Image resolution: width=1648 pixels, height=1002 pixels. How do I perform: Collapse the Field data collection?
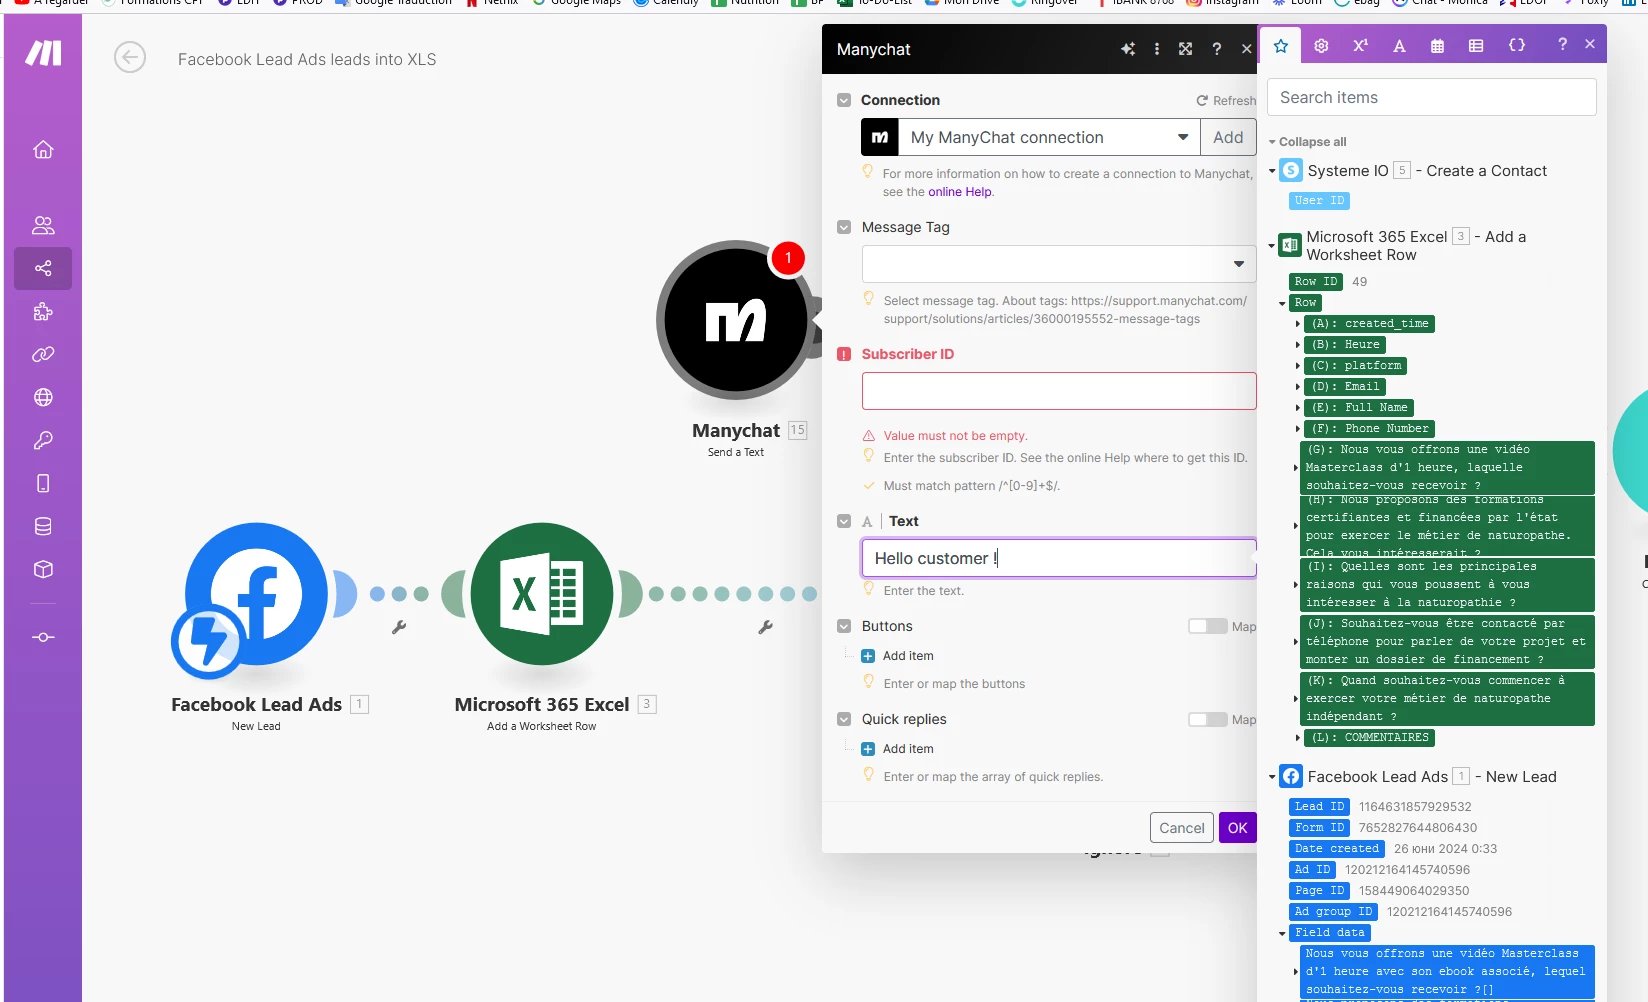1282,933
